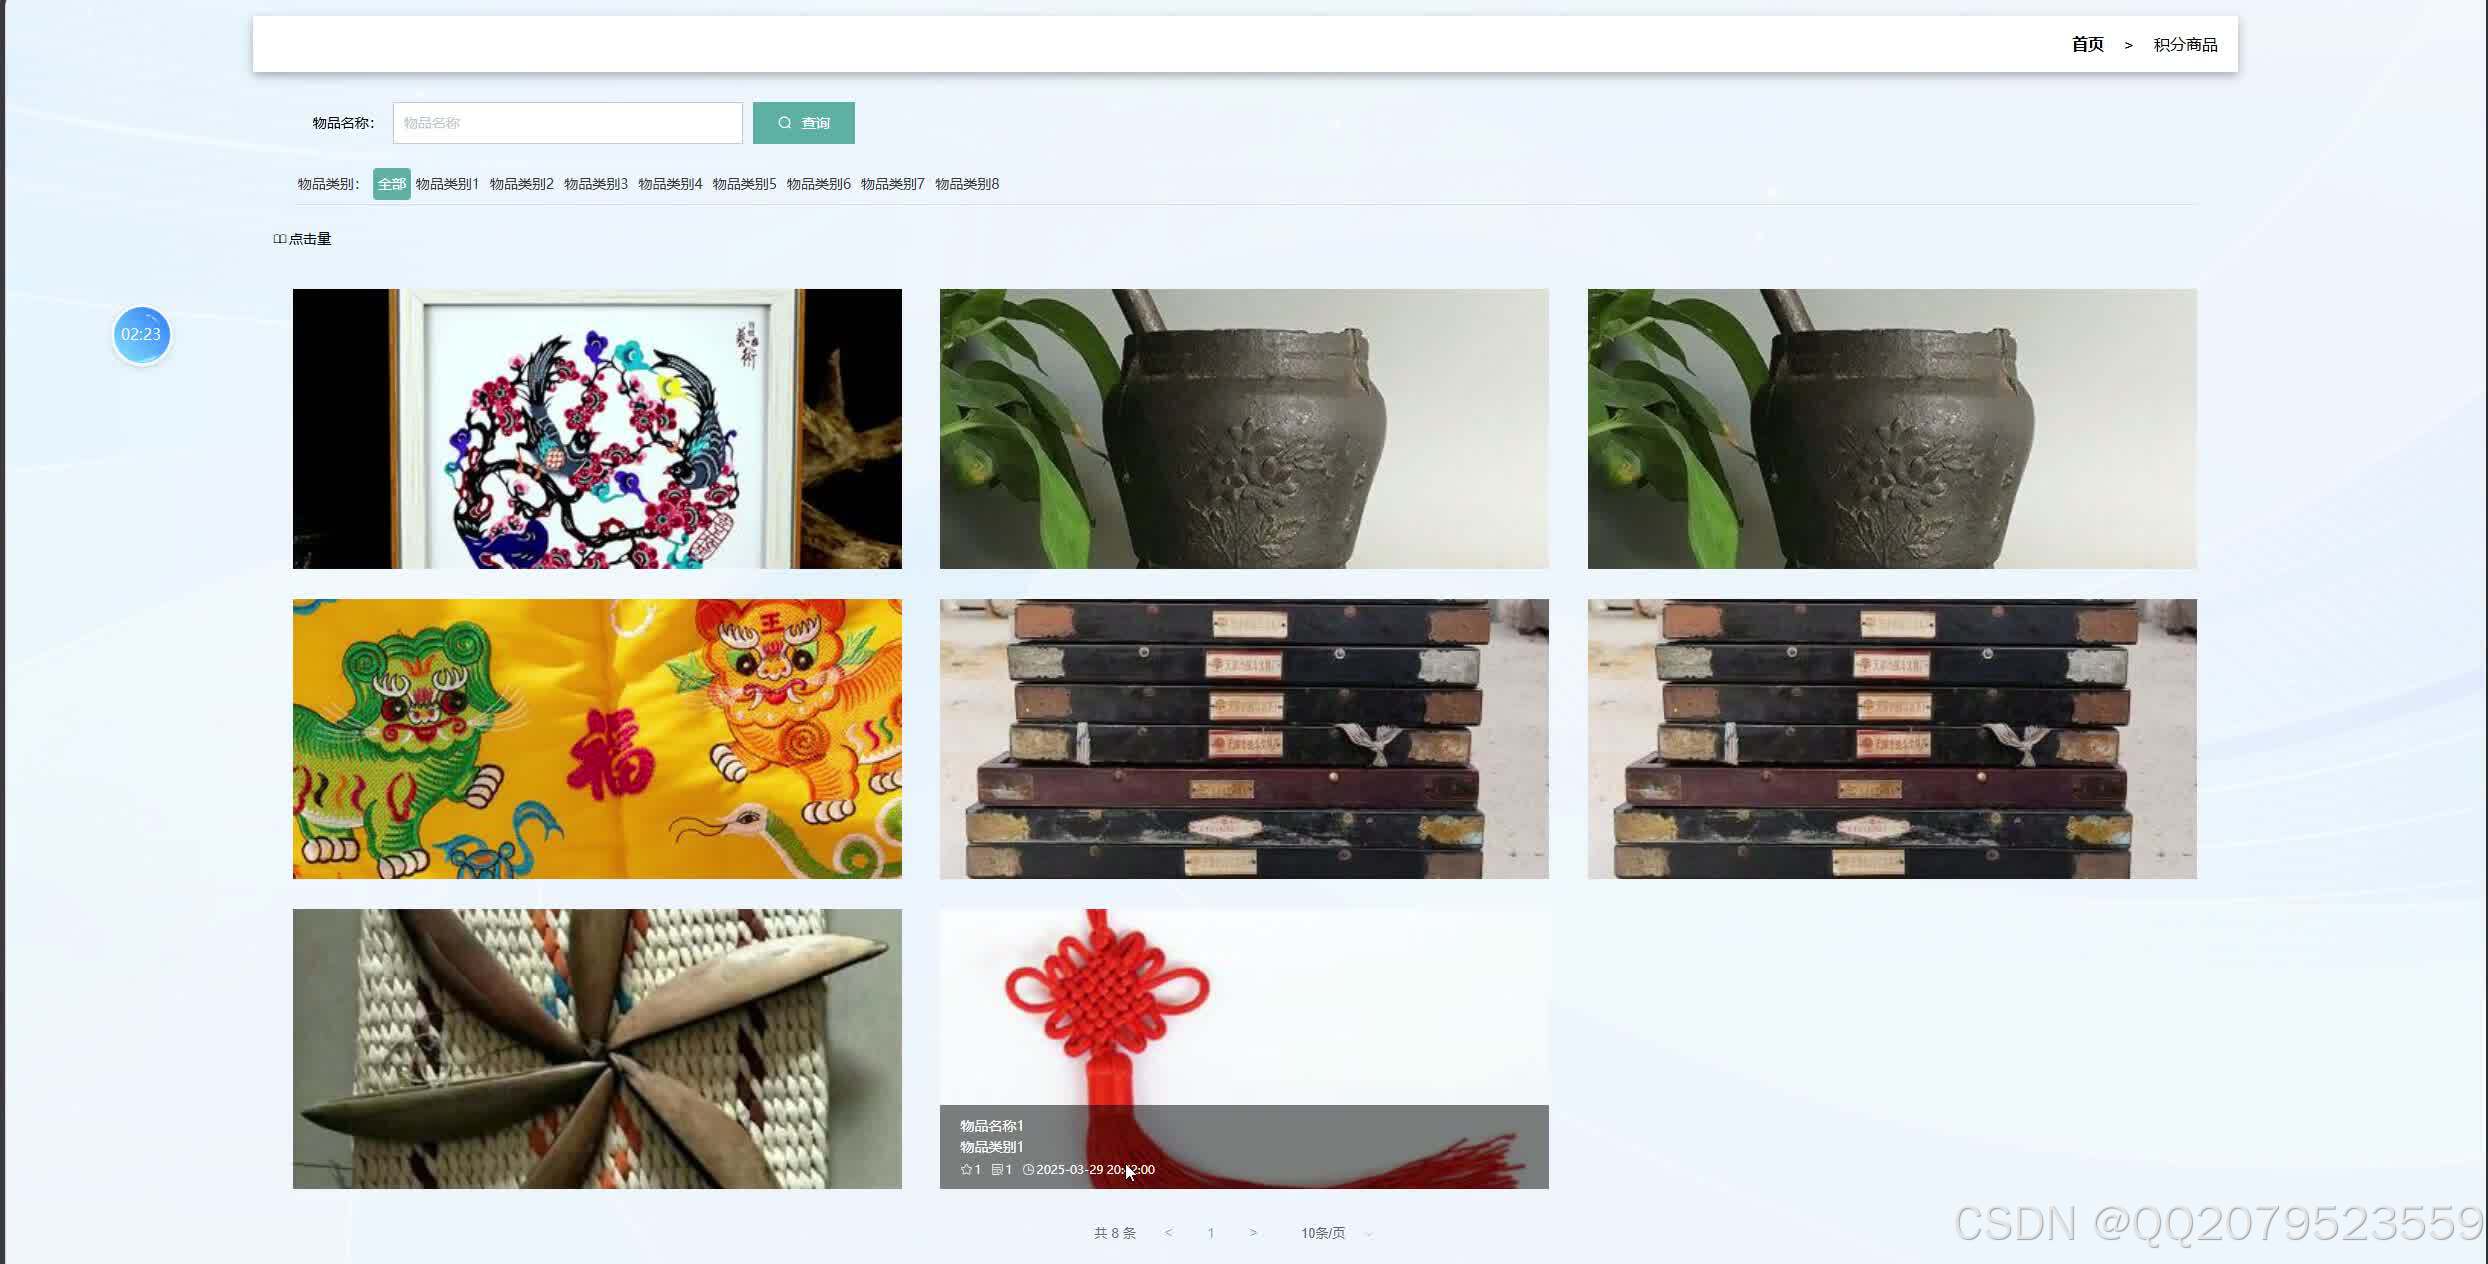The height and width of the screenshot is (1264, 2488).
Task: Click 物品类别1 label on knot card
Action: [991, 1147]
